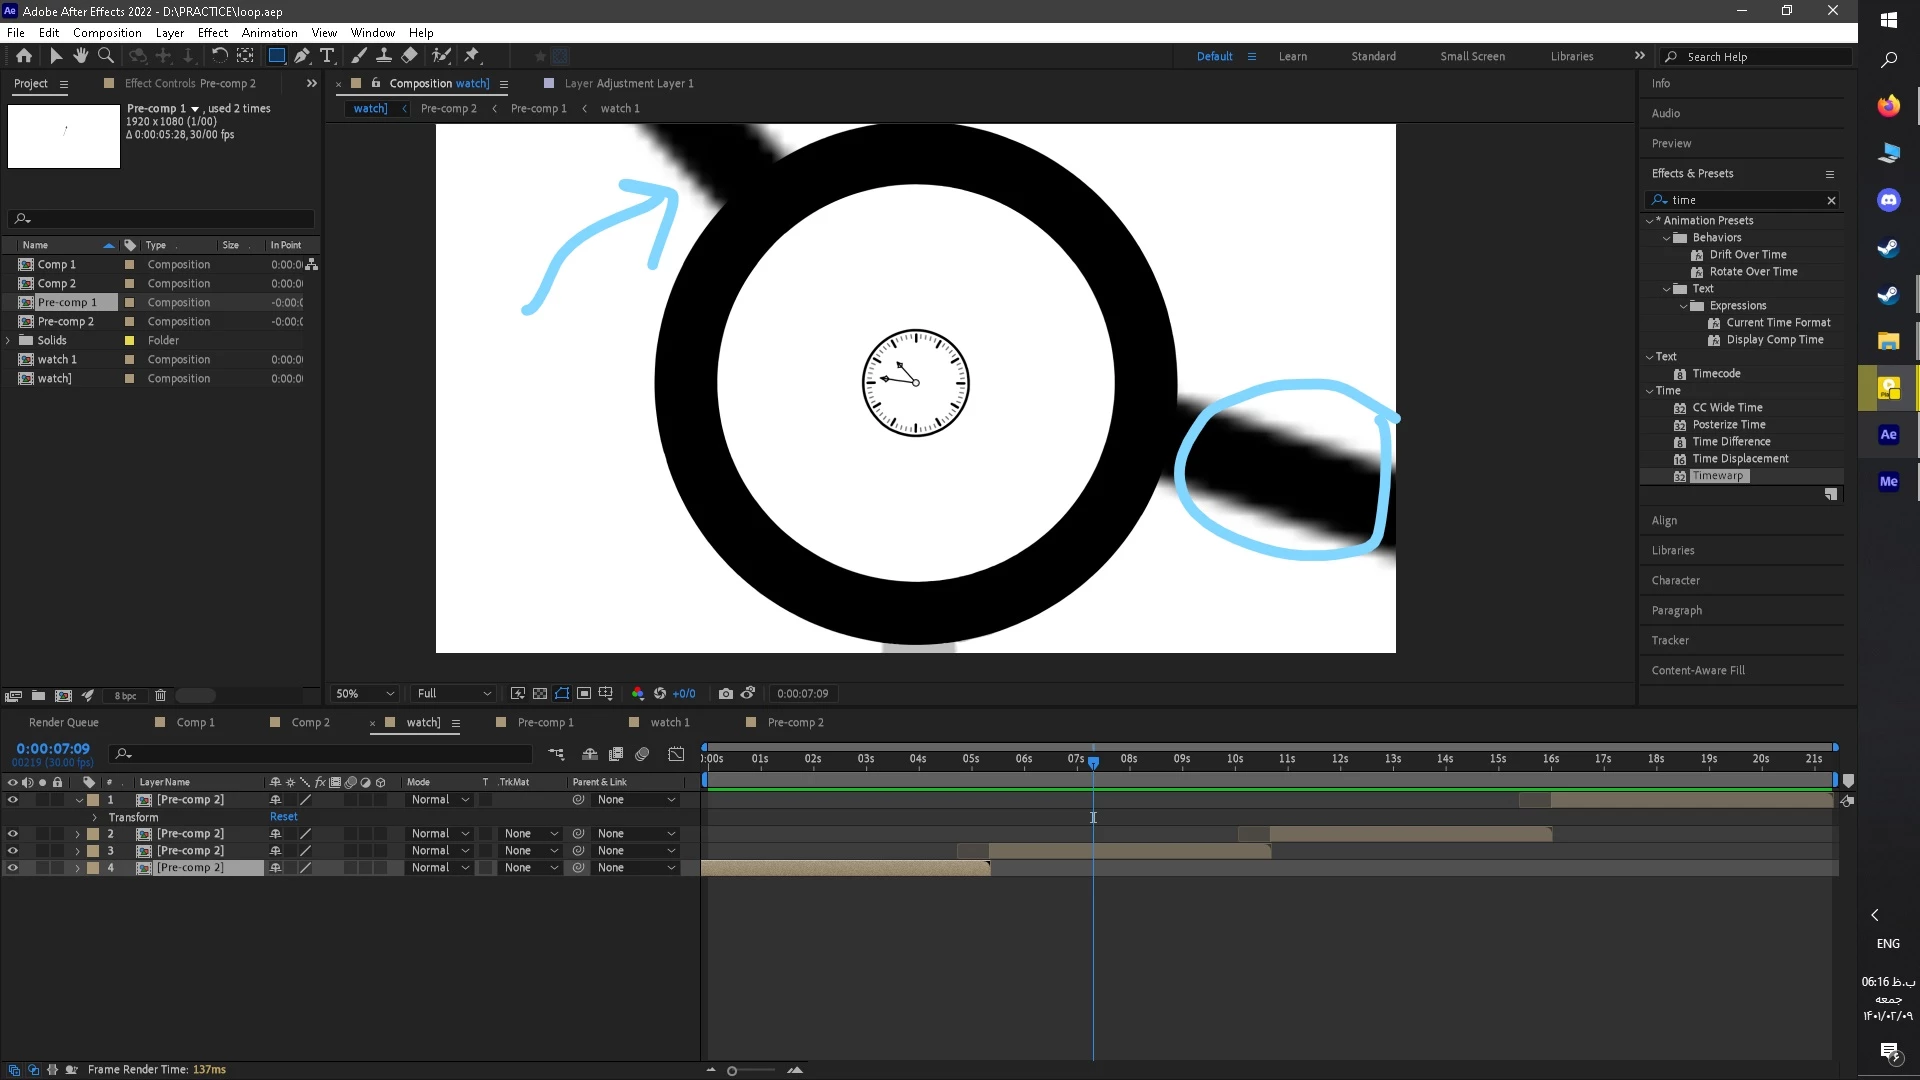The width and height of the screenshot is (1920, 1080).
Task: Select the Puppet Pin tool
Action: tap(472, 56)
